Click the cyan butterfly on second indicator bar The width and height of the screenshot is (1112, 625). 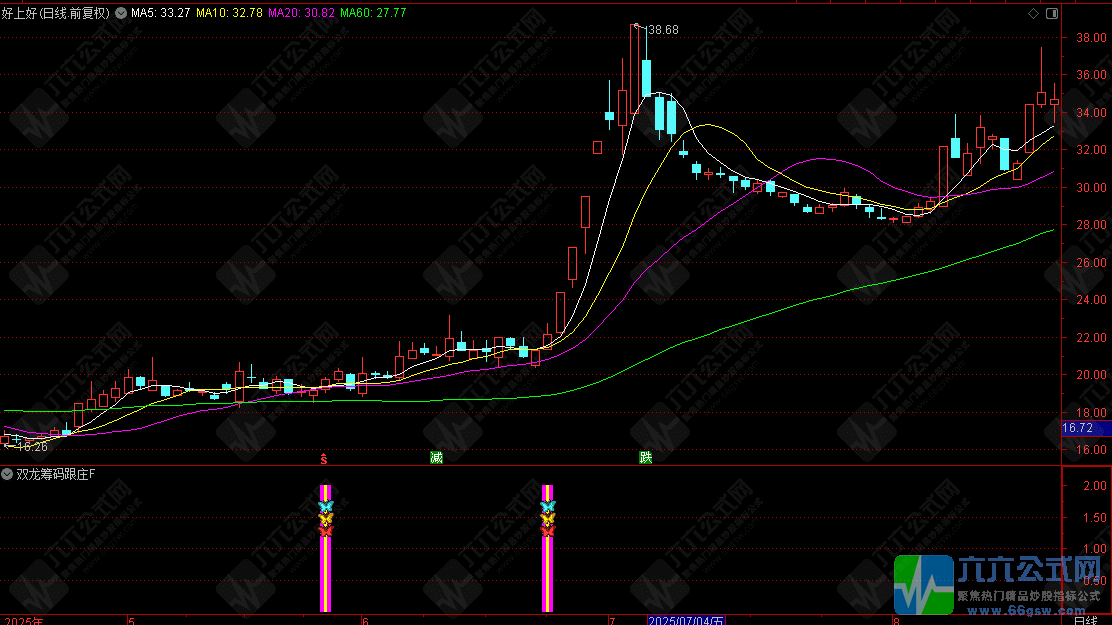547,506
